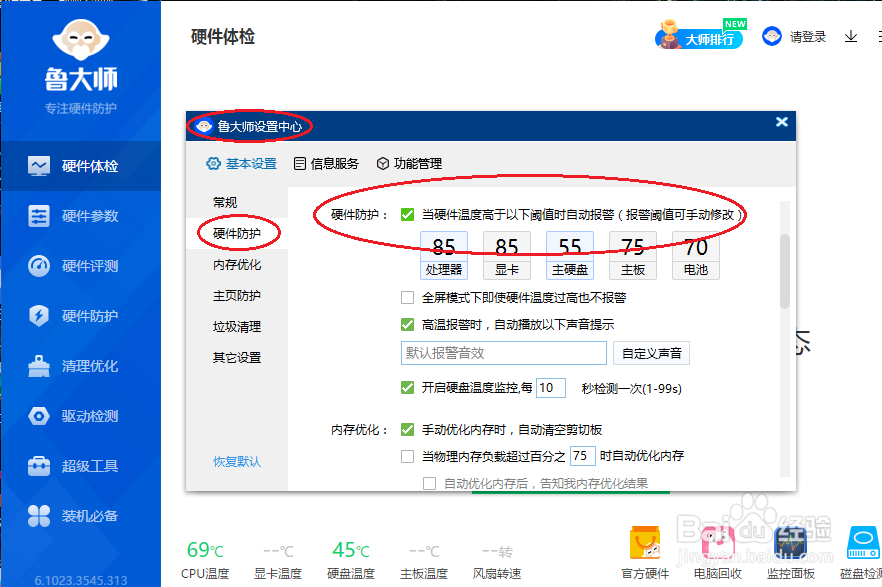Check 自动优化内存后告知结果 checkbox

(430, 484)
